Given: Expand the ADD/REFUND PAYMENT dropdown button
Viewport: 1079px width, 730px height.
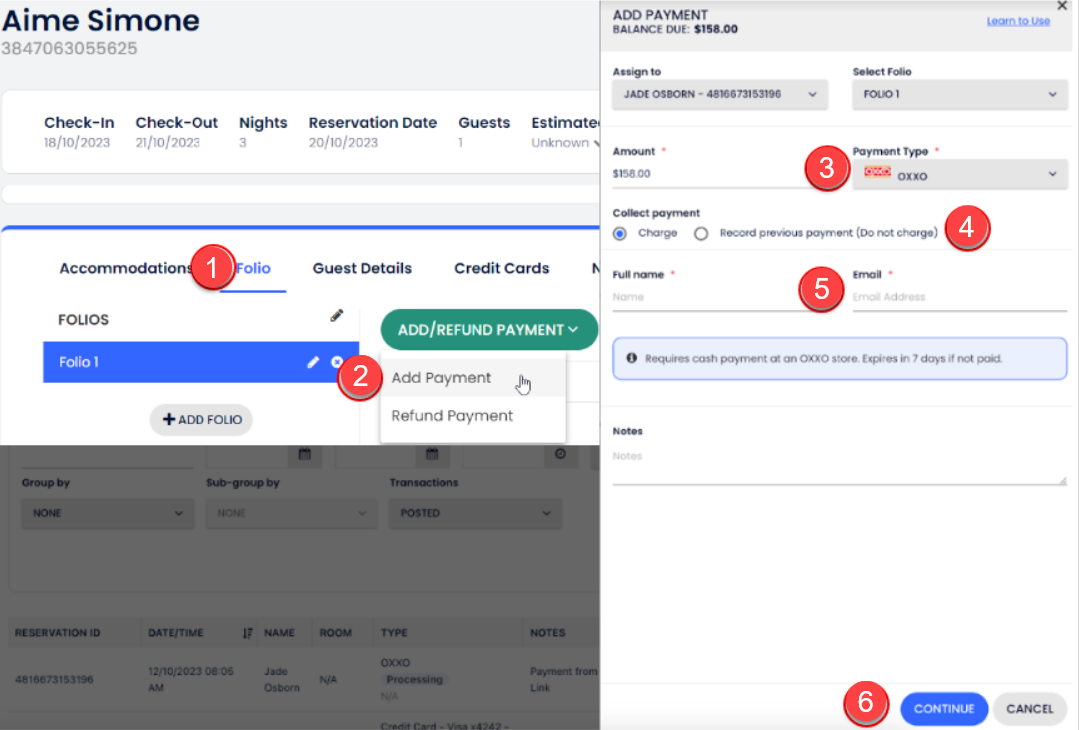Looking at the screenshot, I should (489, 330).
